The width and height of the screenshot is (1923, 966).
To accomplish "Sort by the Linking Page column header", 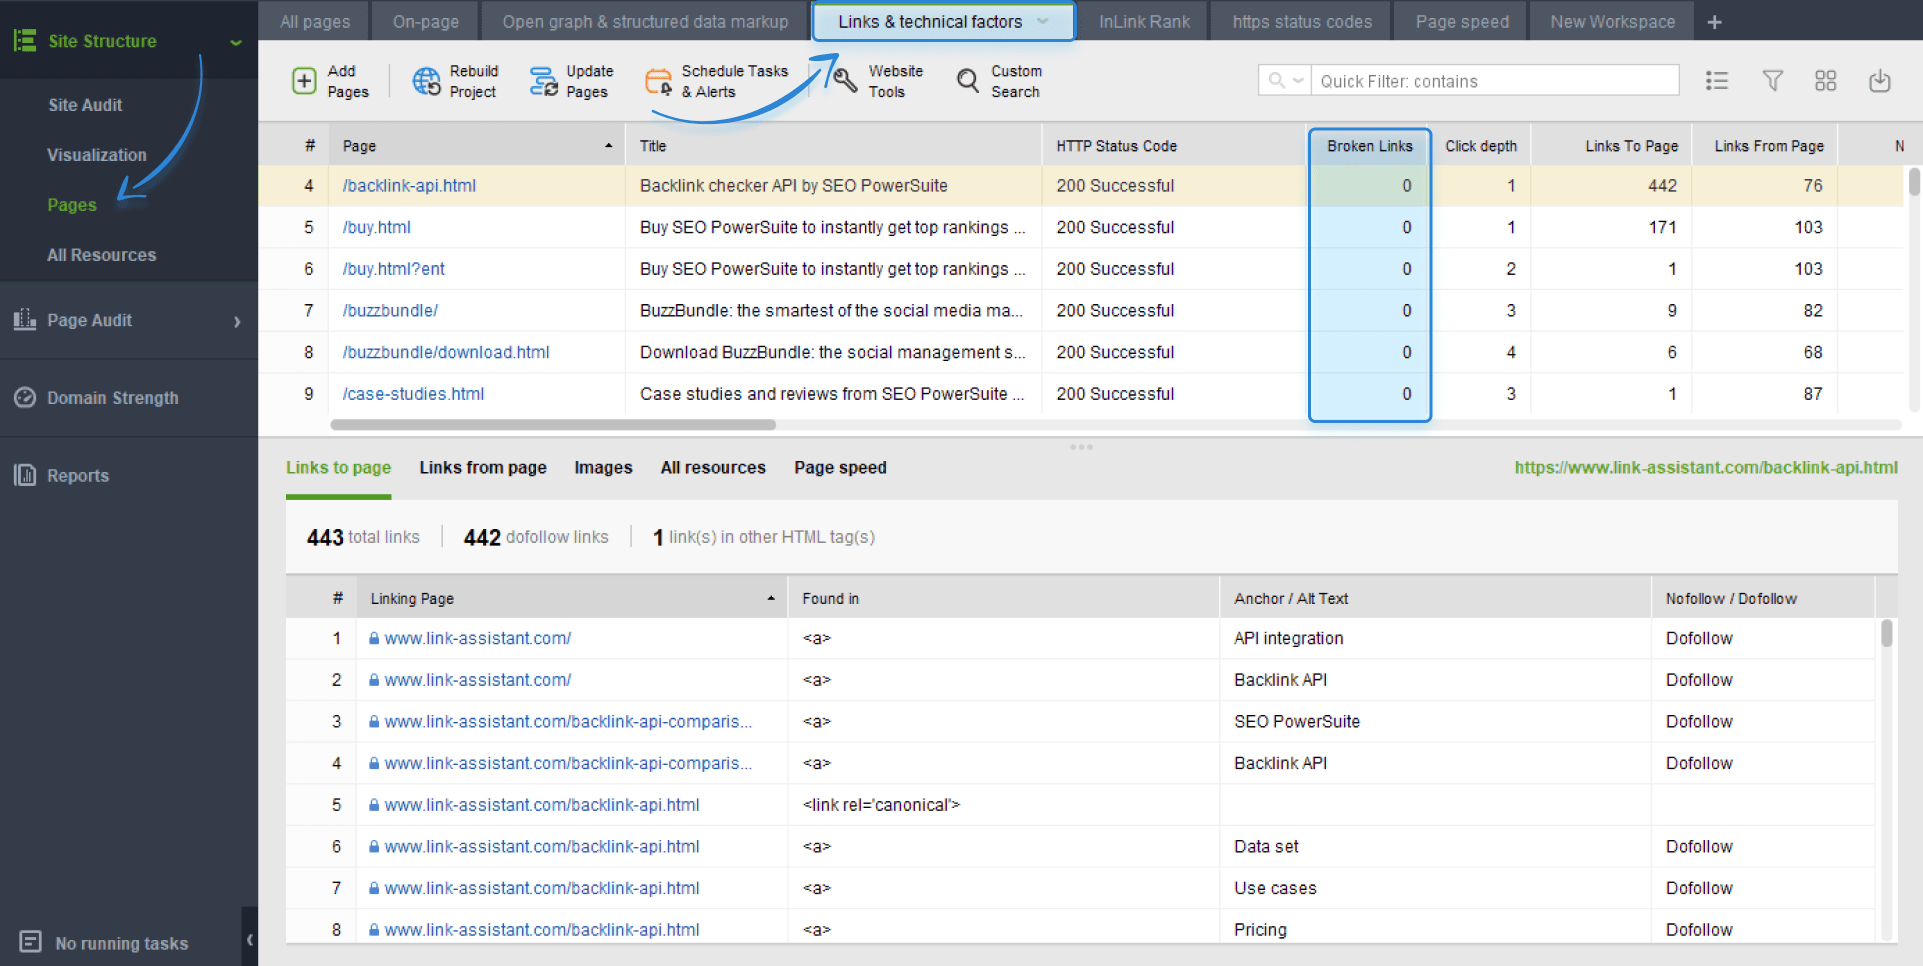I will point(571,598).
